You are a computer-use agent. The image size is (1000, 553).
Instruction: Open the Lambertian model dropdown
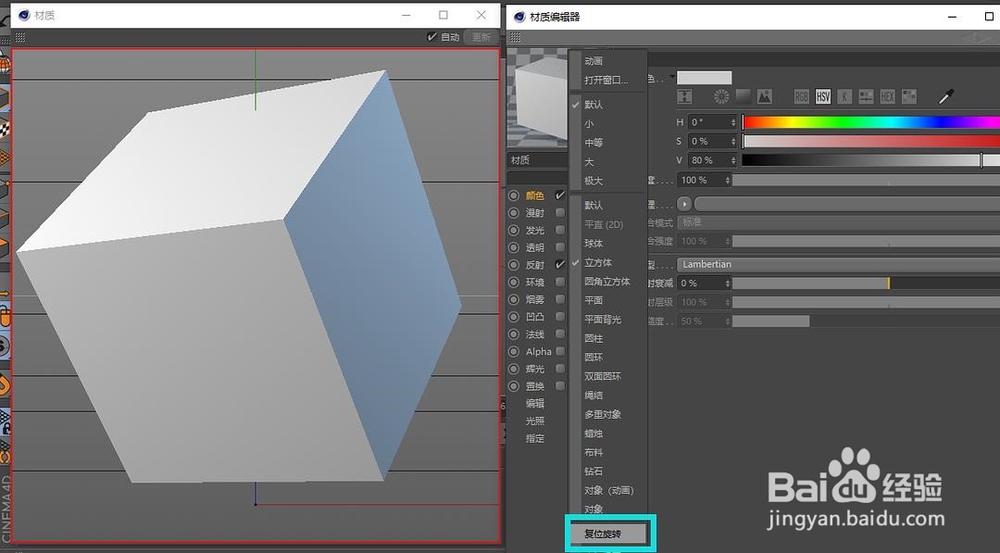pyautogui.click(x=838, y=264)
